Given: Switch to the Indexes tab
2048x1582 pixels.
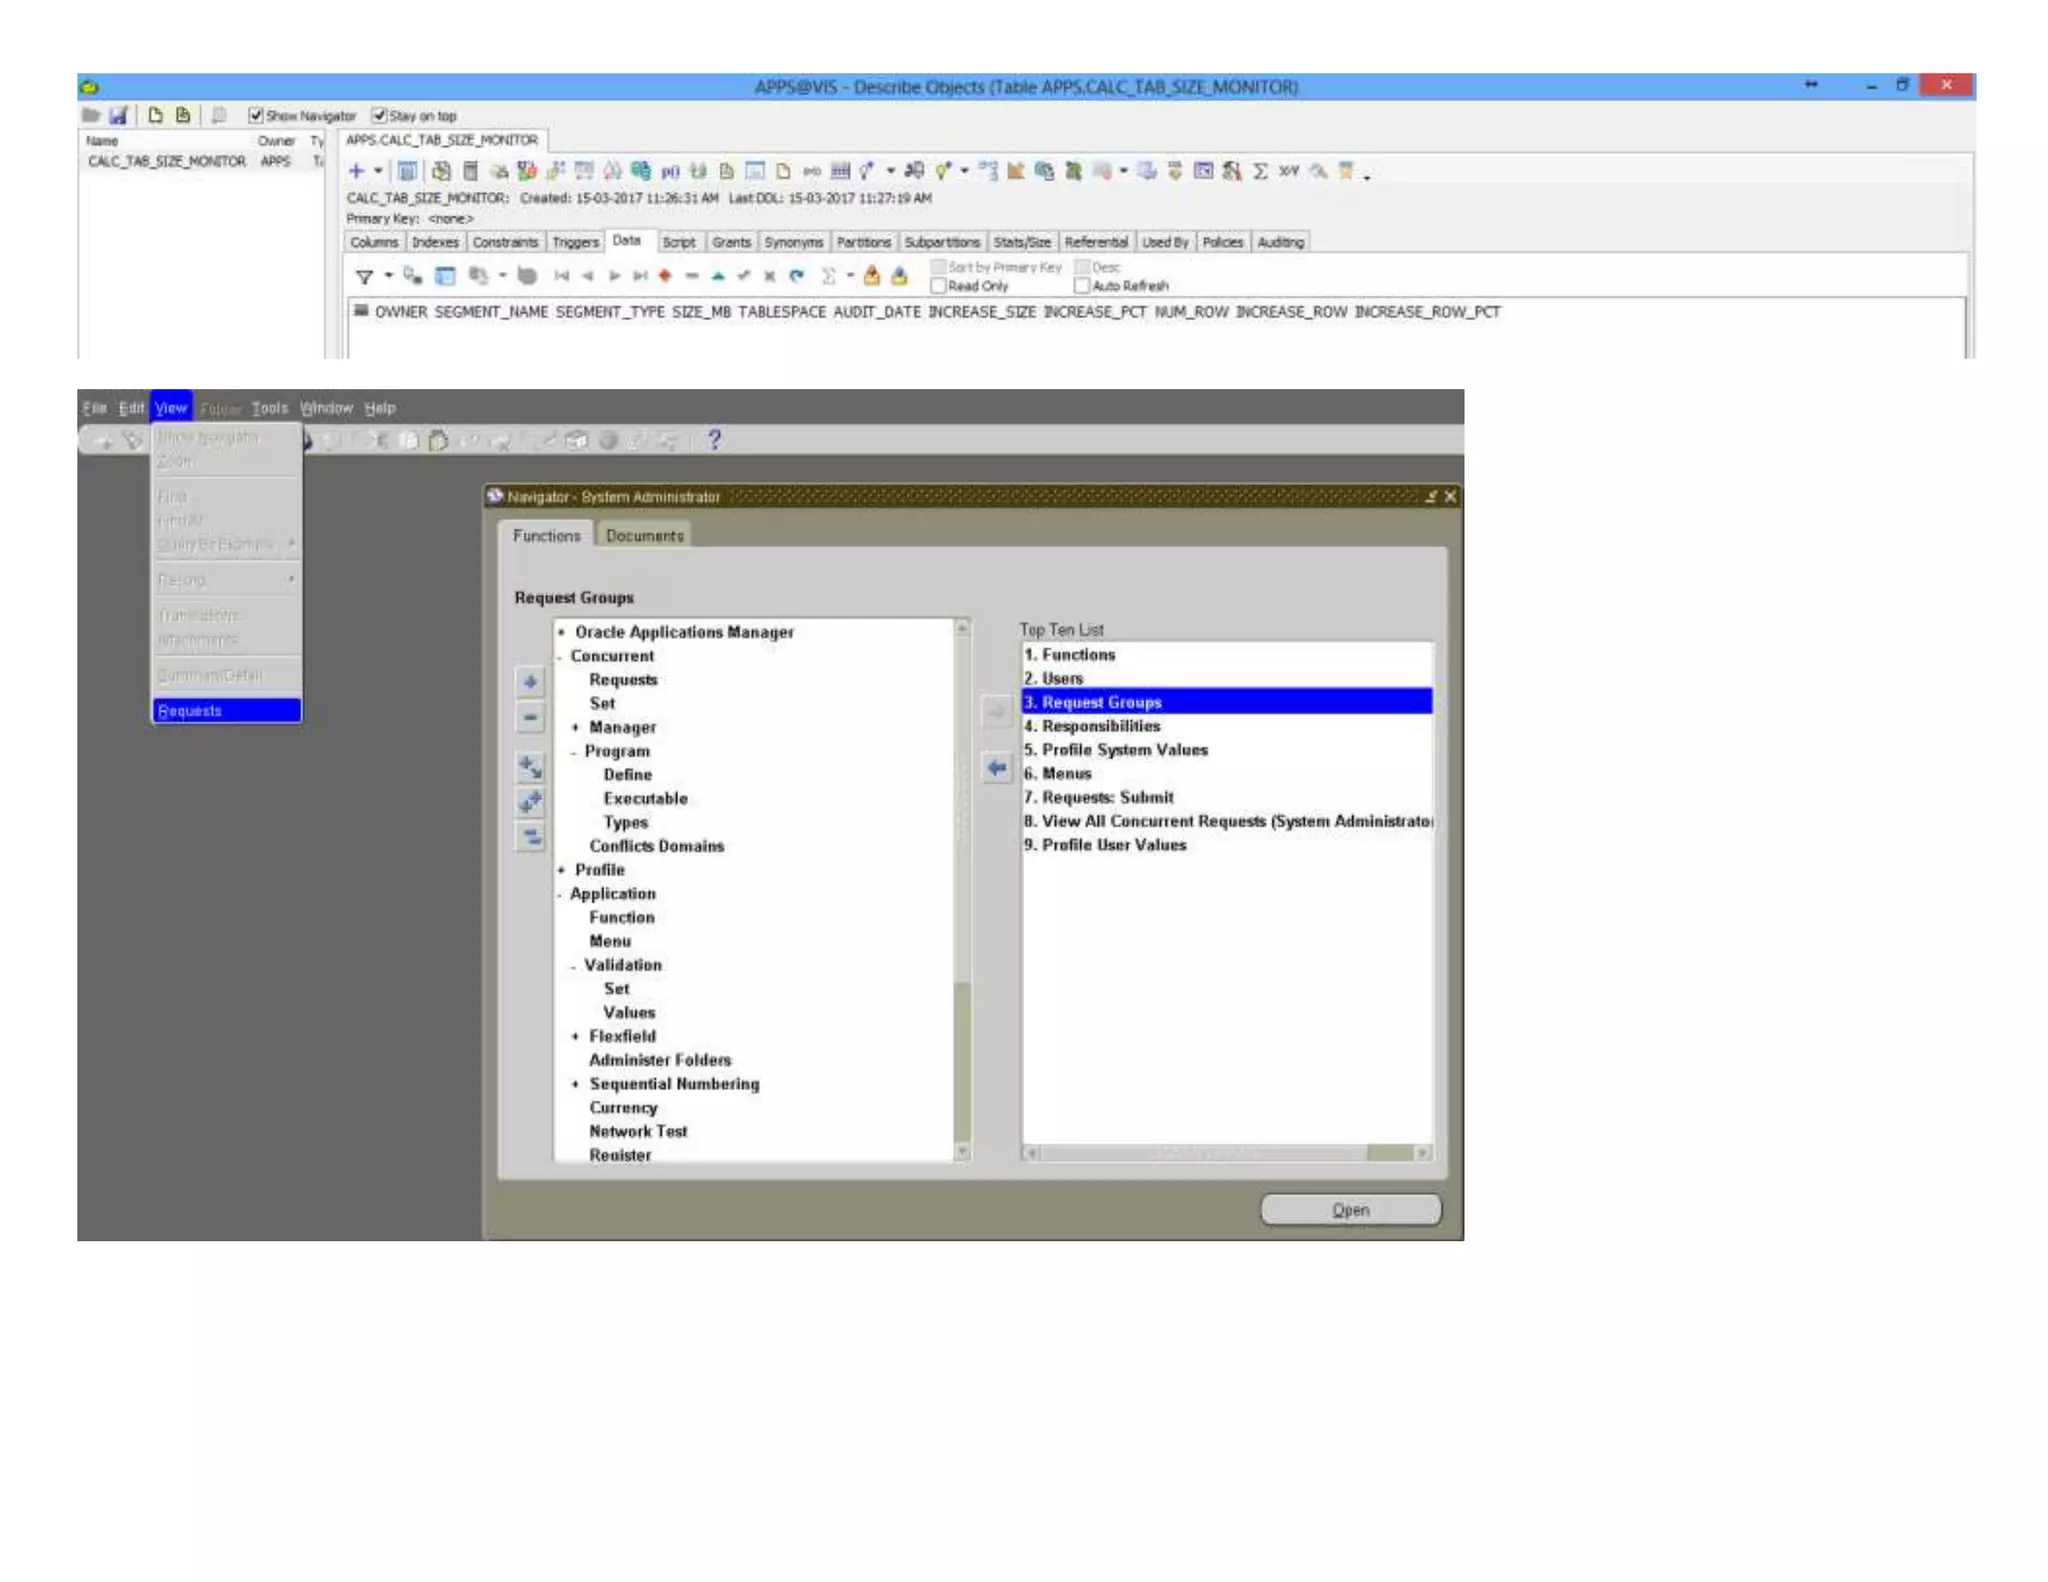Looking at the screenshot, I should 435,242.
